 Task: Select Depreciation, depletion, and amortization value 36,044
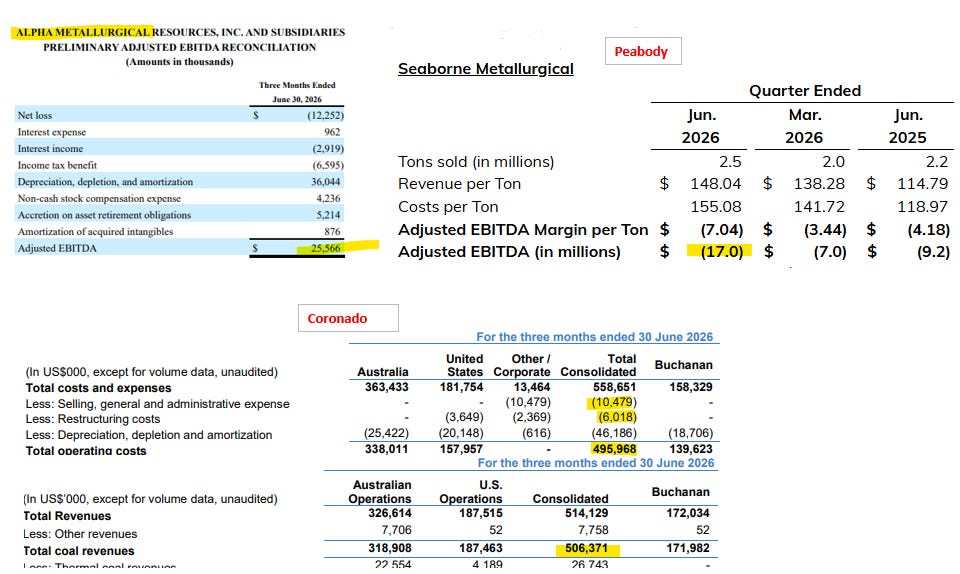click(326, 182)
